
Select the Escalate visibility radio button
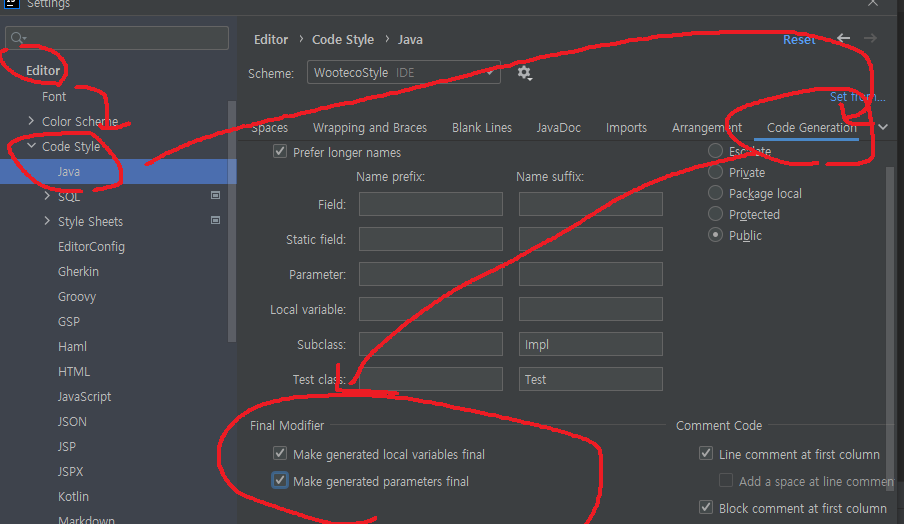[x=715, y=151]
